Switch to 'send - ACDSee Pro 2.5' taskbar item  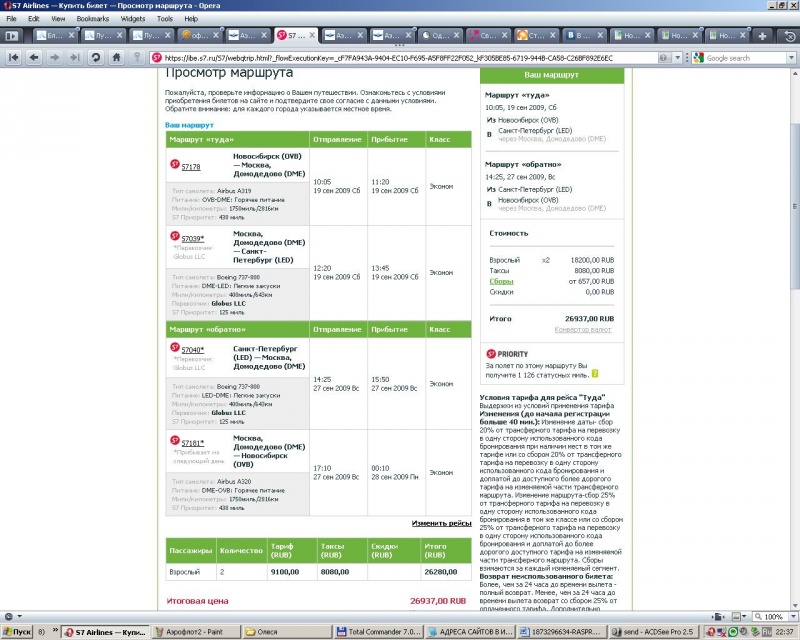[x=653, y=631]
